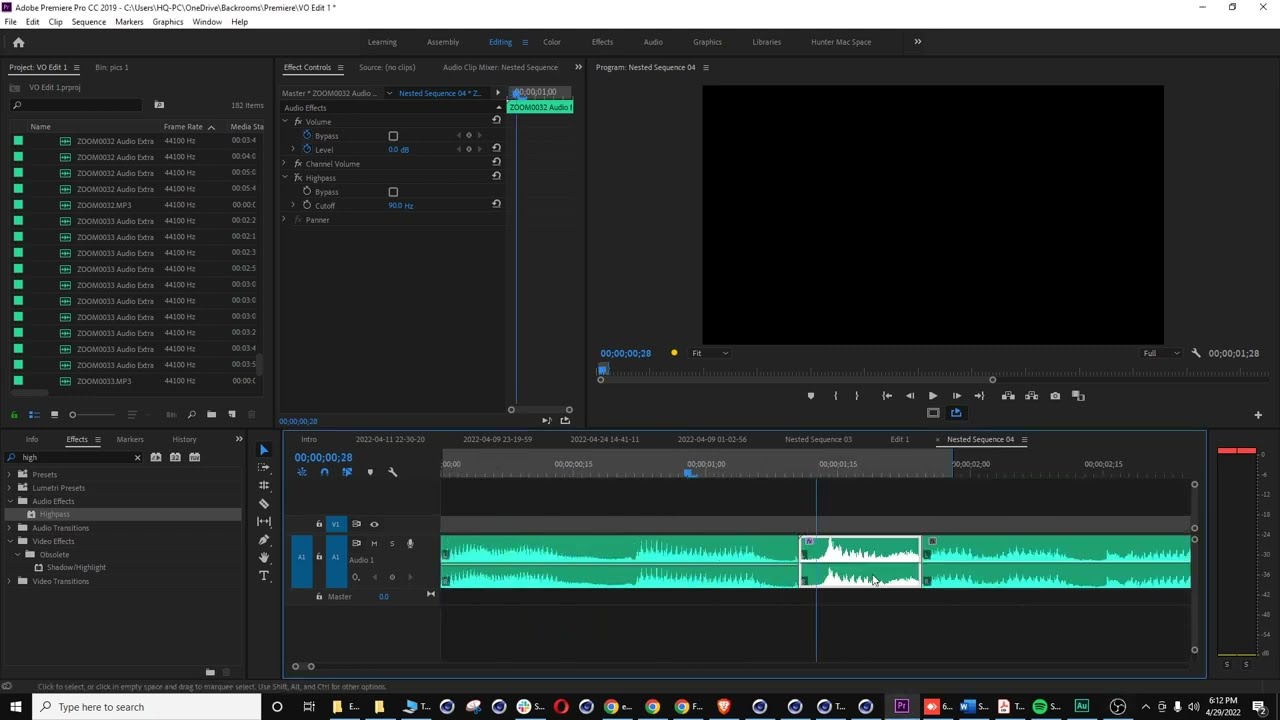The image size is (1280, 720).
Task: Click Find magnifier in Project panel
Action: click(x=191, y=414)
